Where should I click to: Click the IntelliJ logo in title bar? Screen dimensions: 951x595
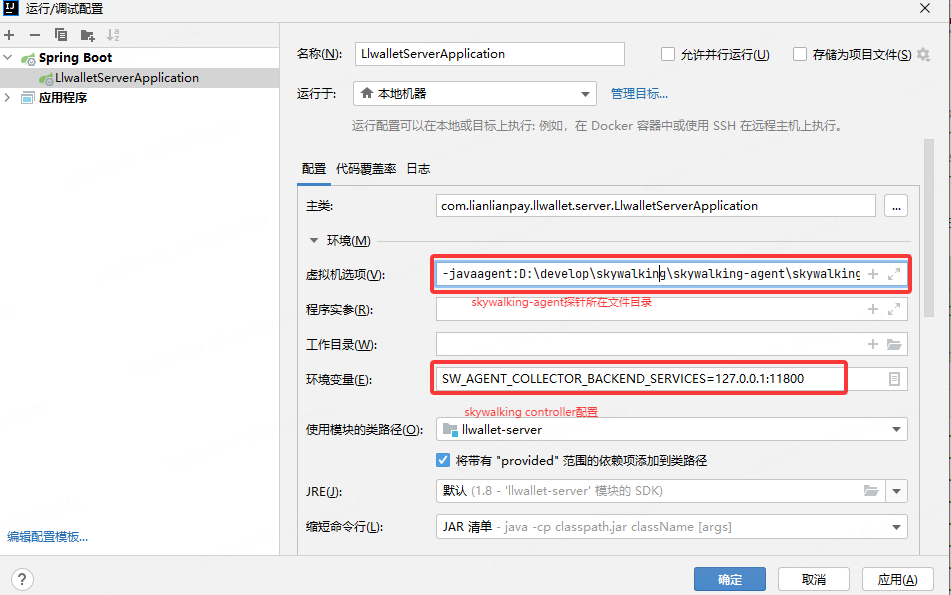click(x=11, y=8)
